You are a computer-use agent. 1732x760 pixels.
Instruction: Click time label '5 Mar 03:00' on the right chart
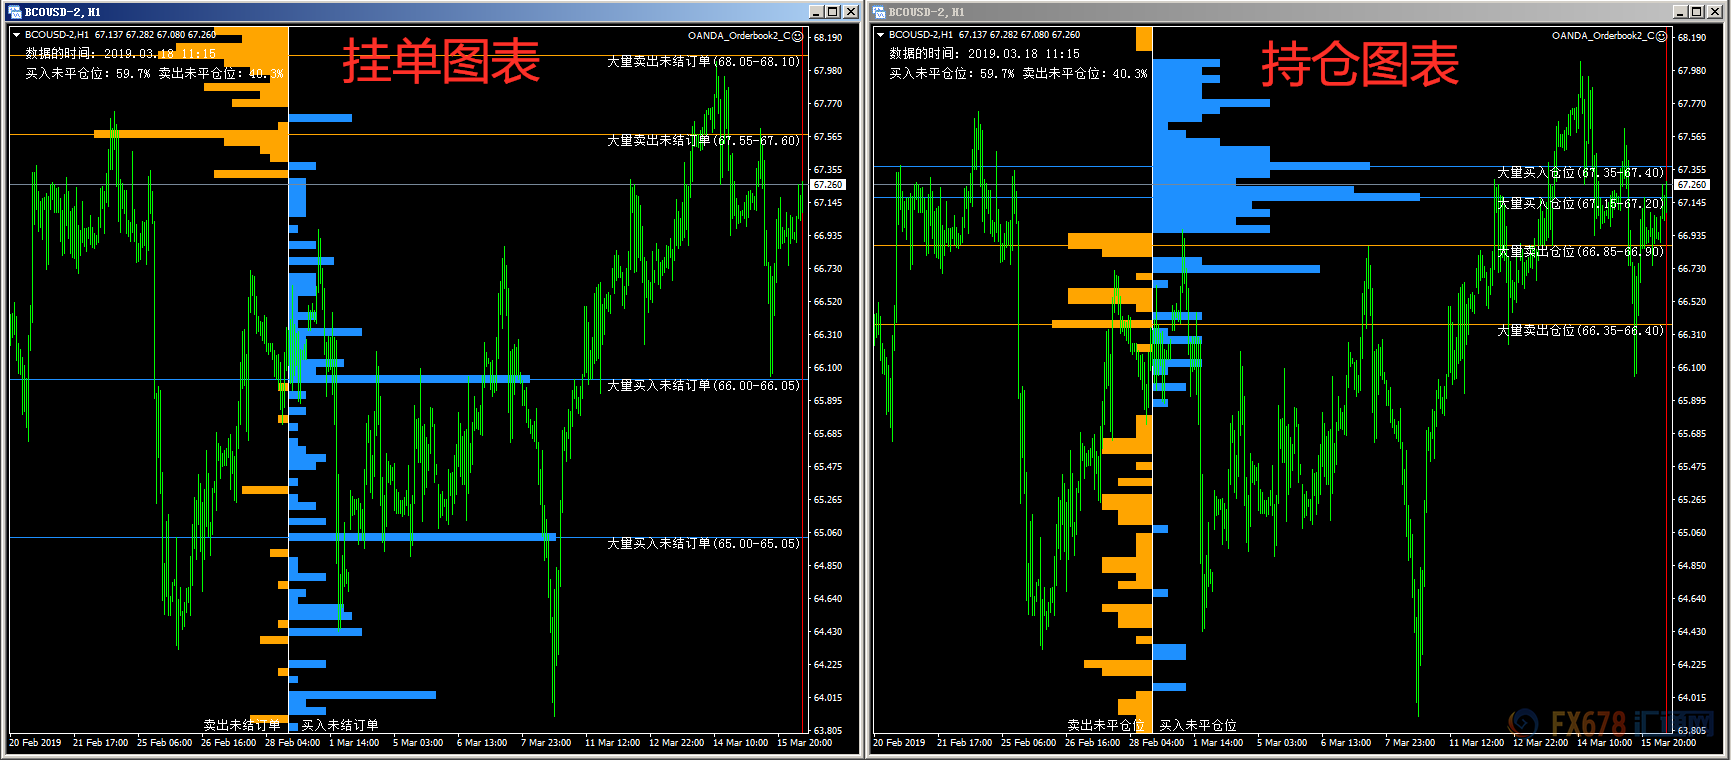[x=1282, y=743]
